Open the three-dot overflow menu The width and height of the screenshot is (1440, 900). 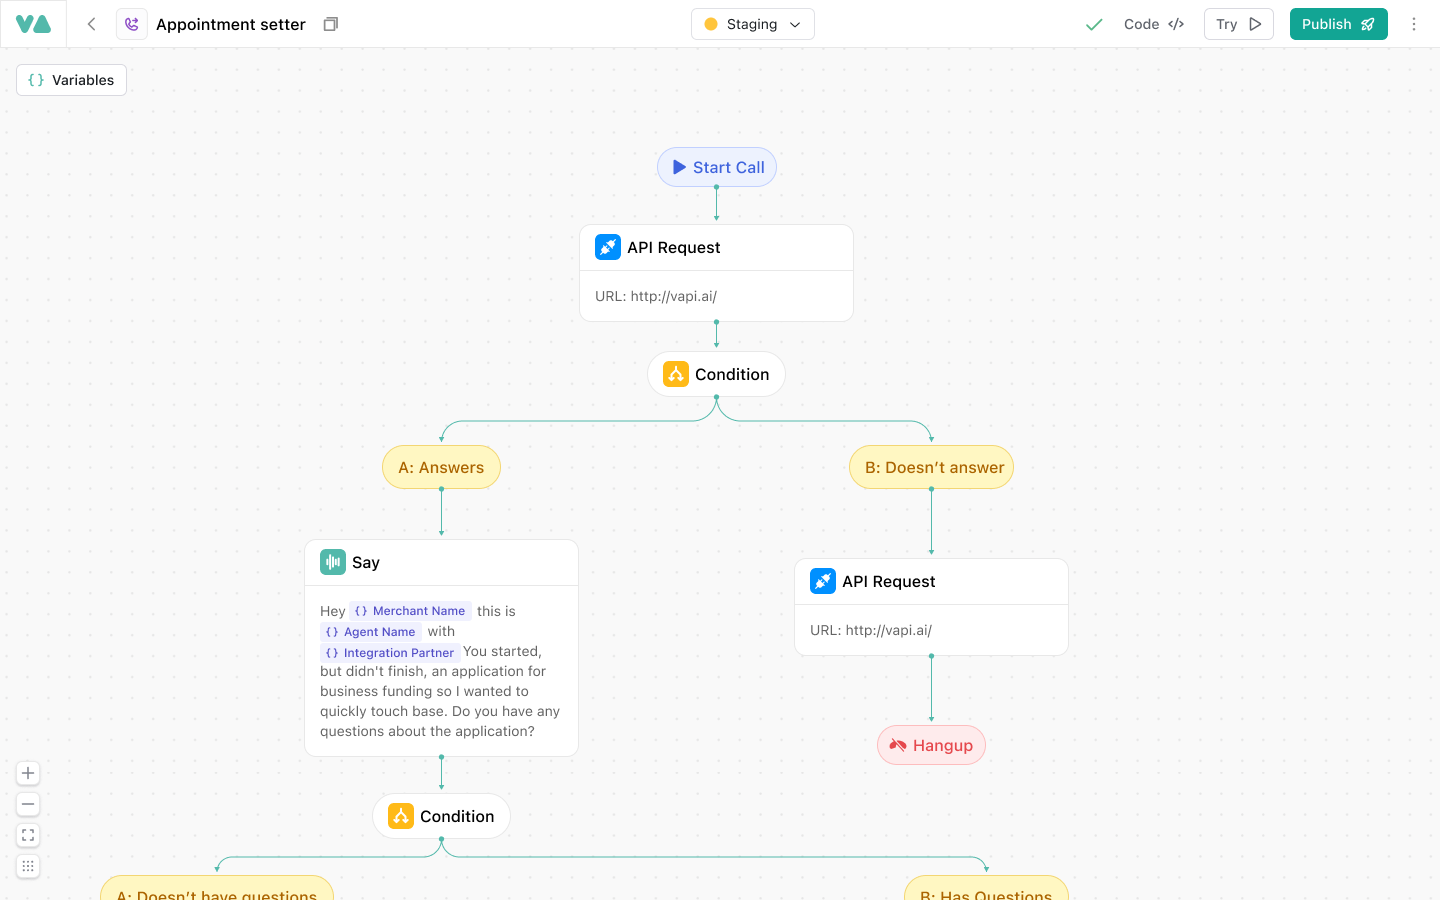click(x=1414, y=23)
